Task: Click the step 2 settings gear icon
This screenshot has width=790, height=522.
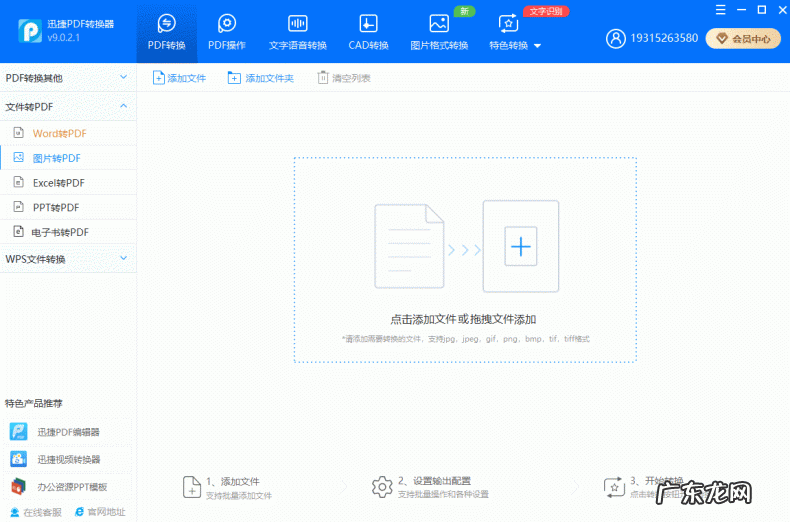Action: (x=382, y=487)
